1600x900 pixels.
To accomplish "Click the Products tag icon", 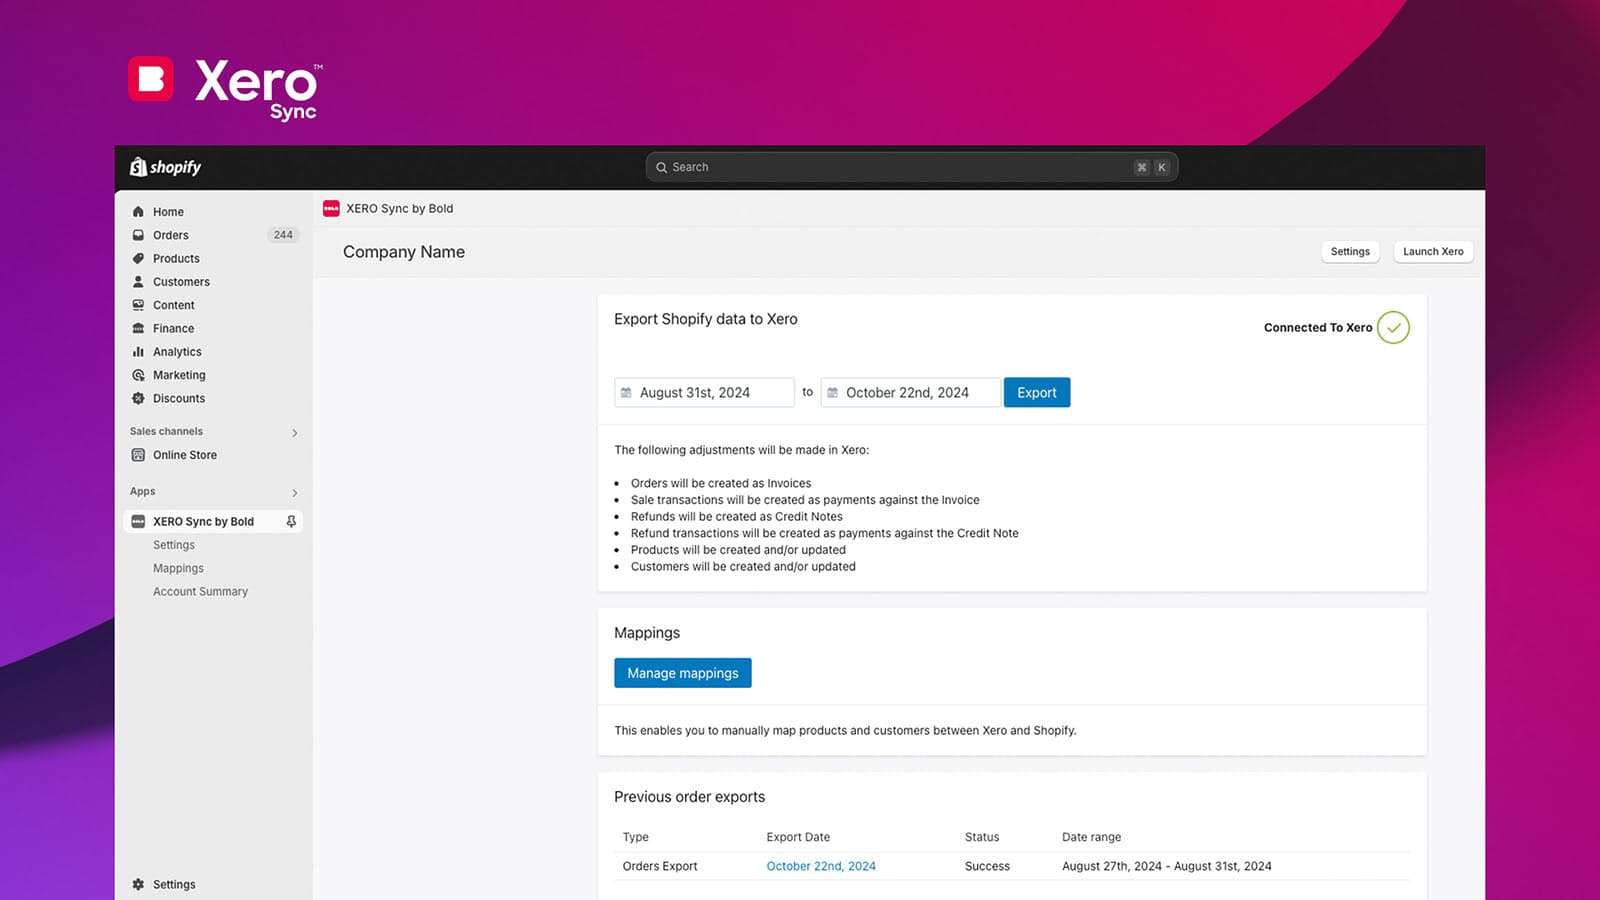I will click(x=138, y=258).
